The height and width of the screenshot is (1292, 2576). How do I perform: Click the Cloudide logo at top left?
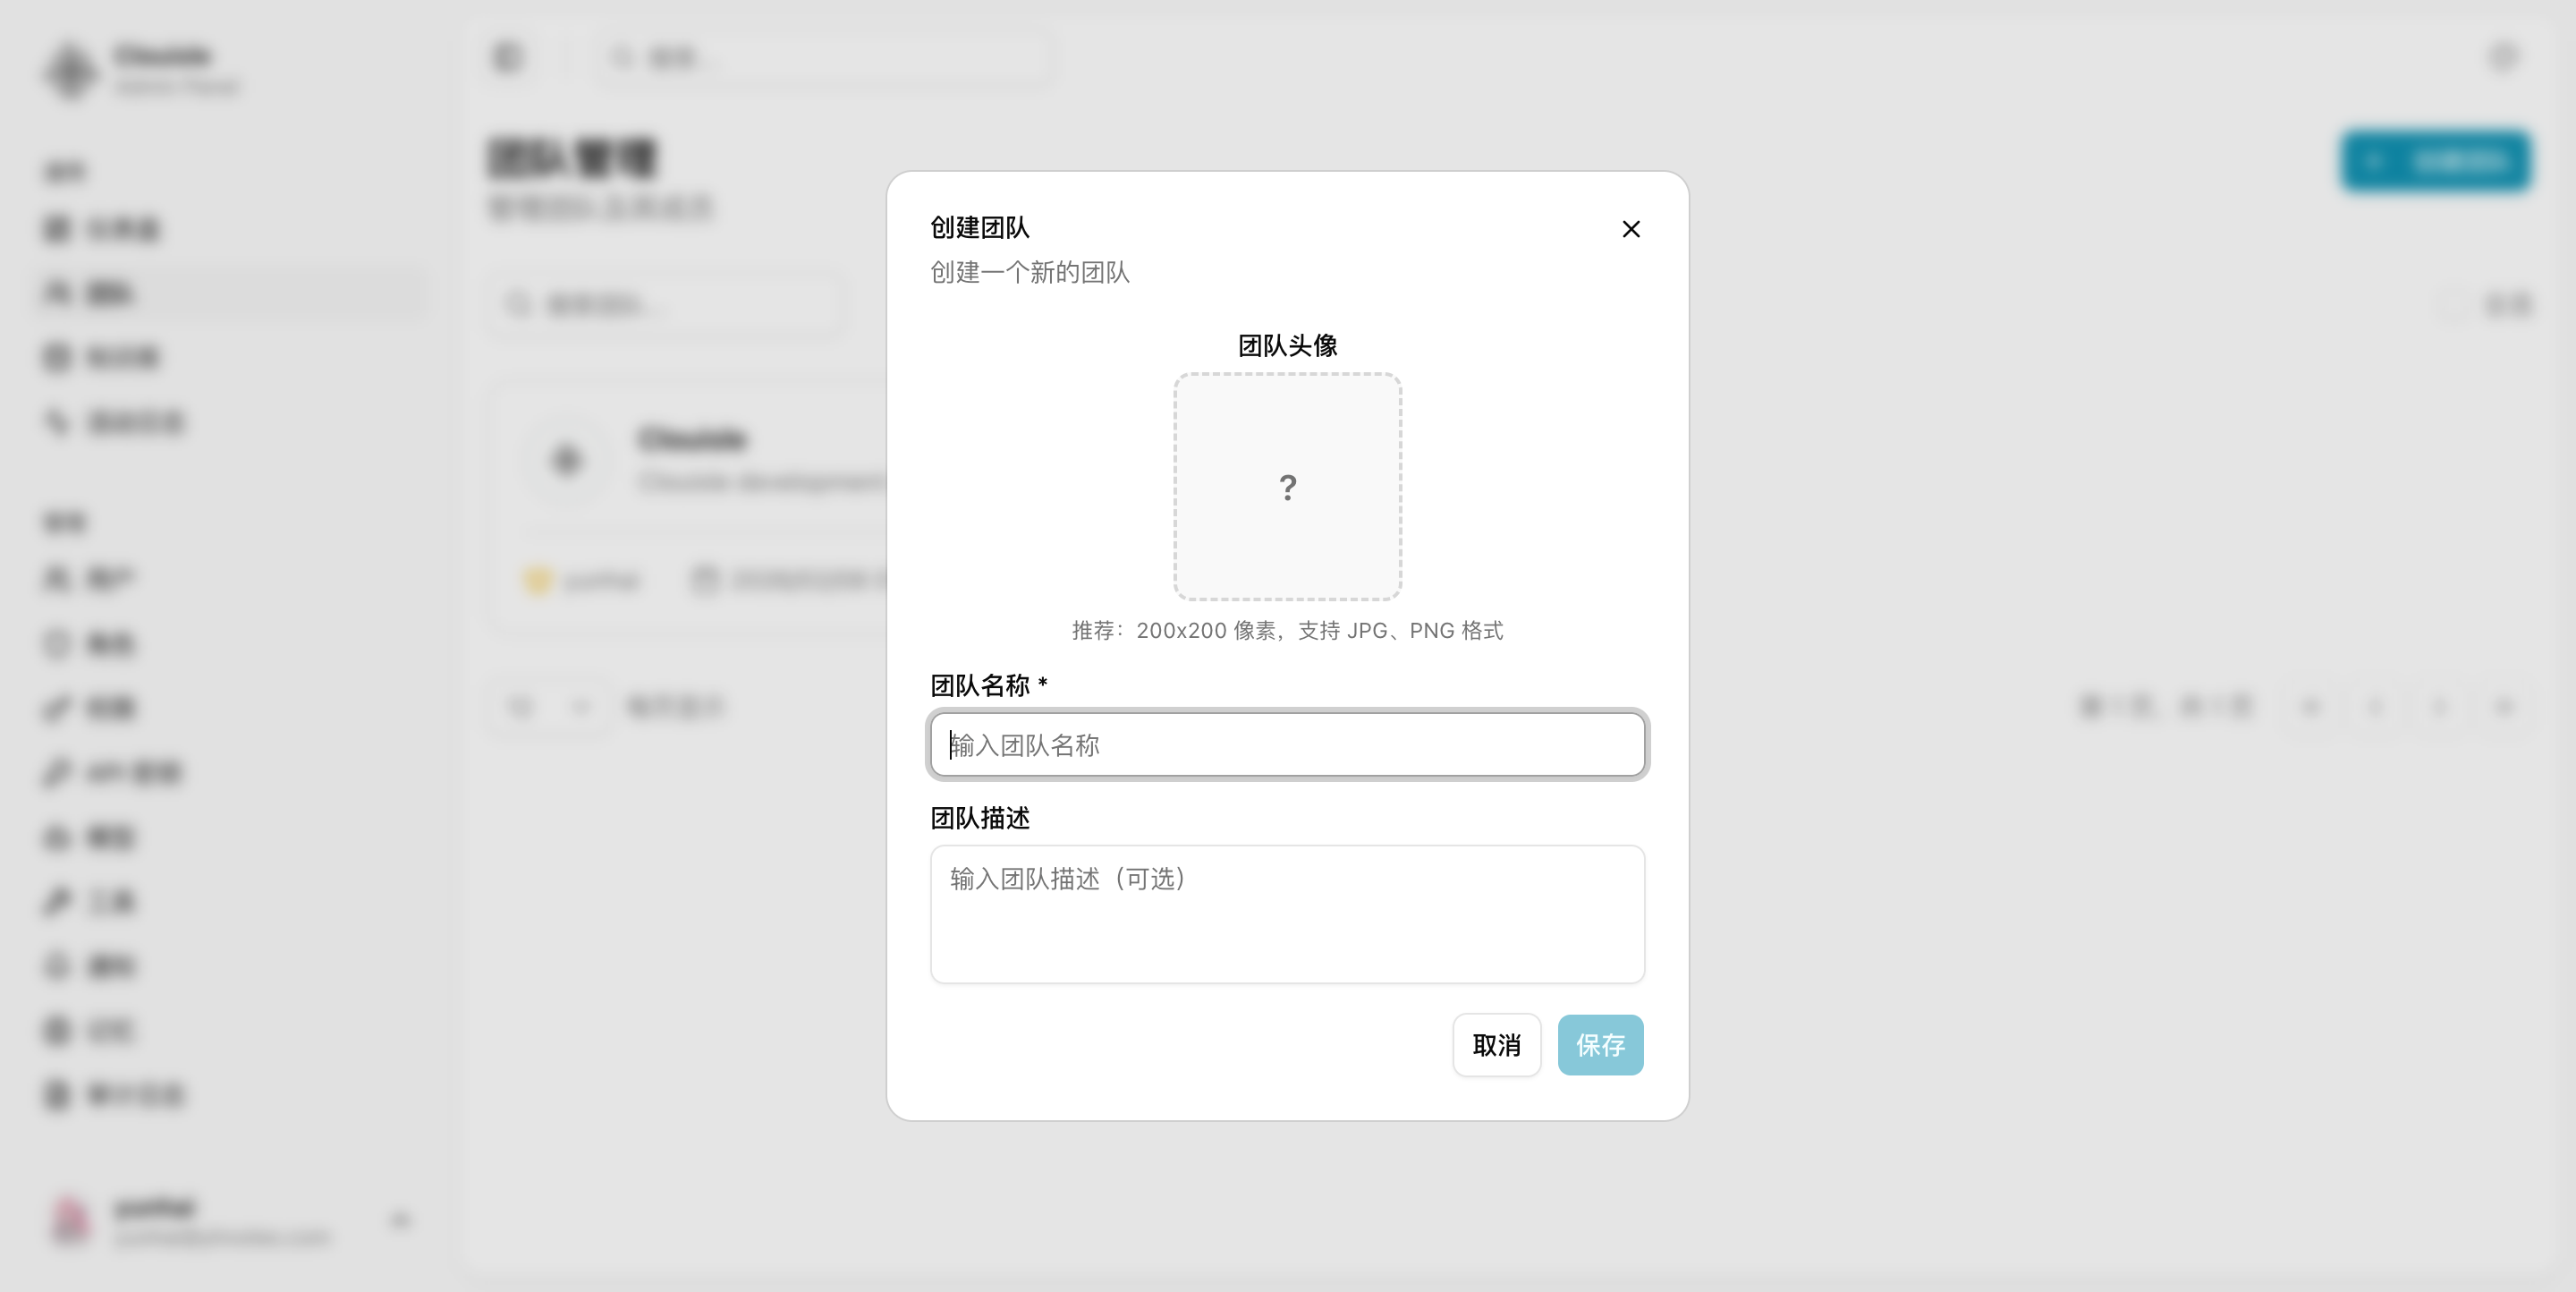tap(70, 70)
